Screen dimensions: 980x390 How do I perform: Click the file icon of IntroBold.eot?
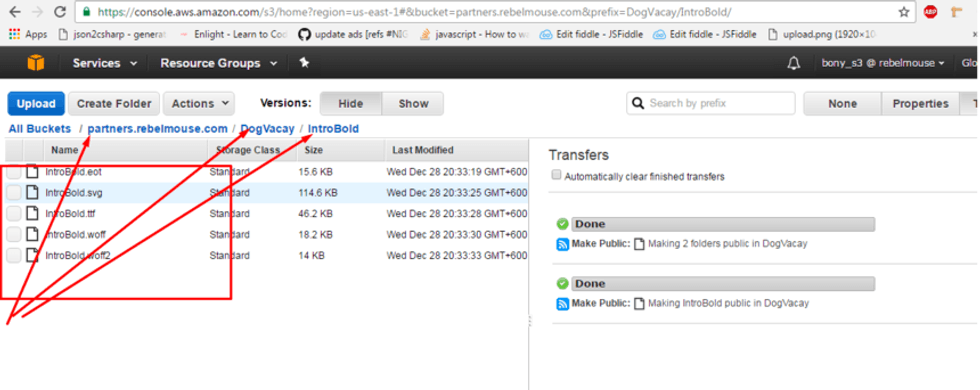tap(32, 172)
